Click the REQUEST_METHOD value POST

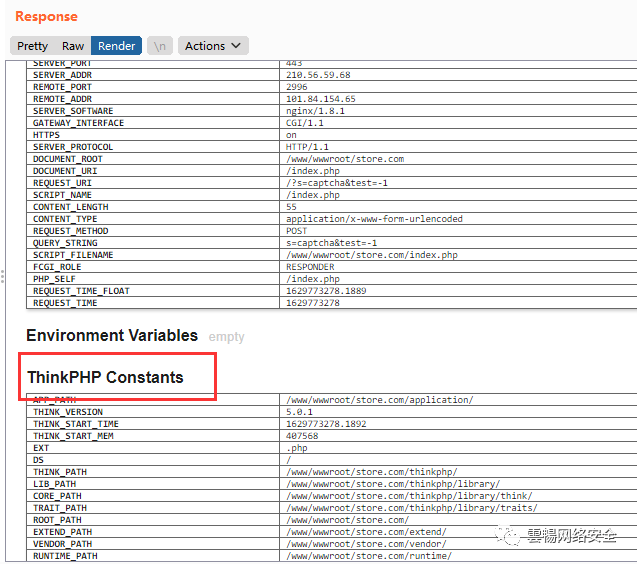(x=297, y=231)
